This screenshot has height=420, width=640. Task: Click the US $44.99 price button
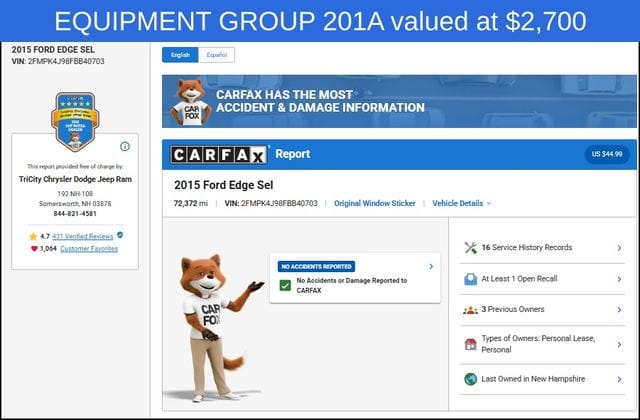[607, 154]
